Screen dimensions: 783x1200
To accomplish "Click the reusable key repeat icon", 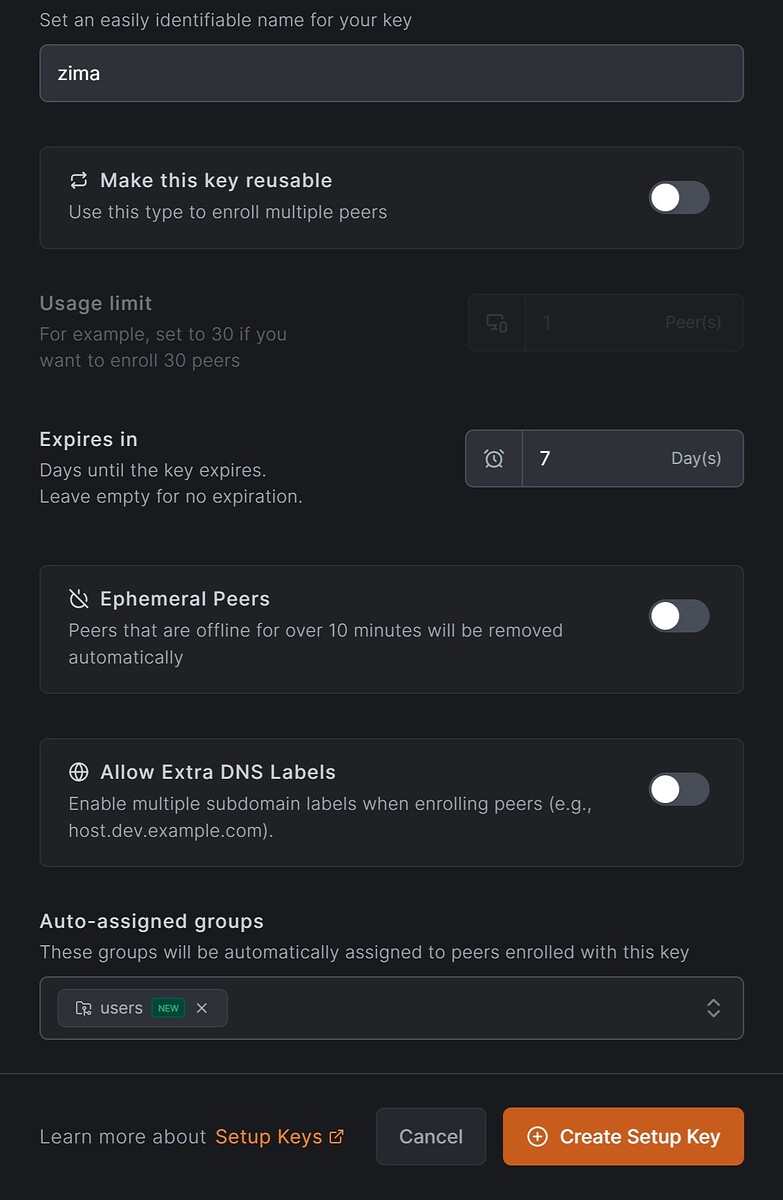I will click(x=78, y=181).
